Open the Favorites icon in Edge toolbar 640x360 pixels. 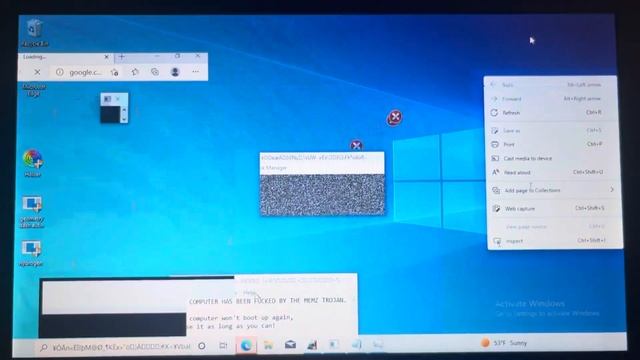pos(135,72)
